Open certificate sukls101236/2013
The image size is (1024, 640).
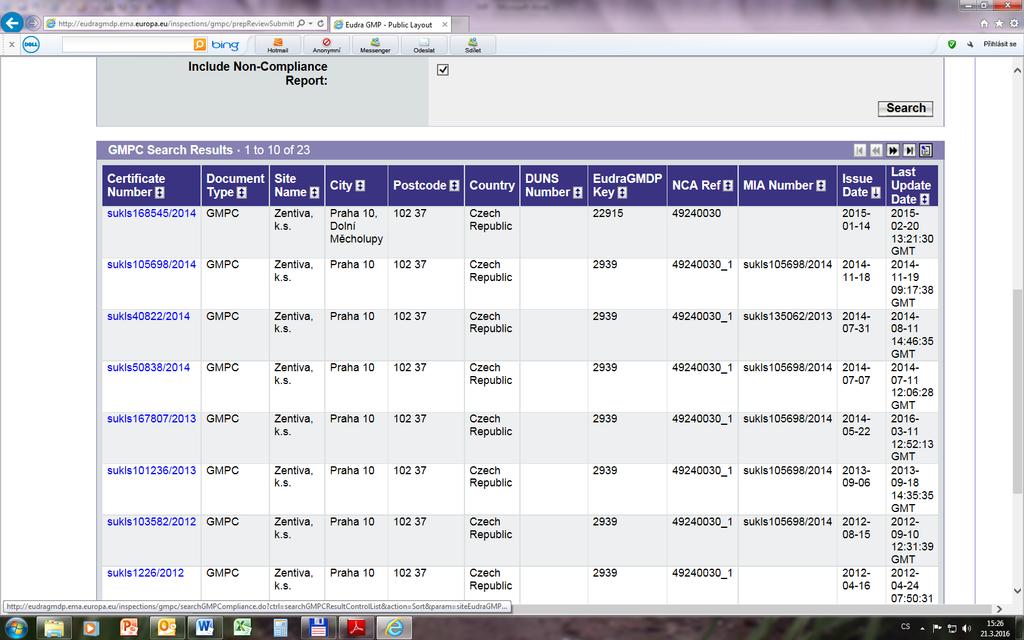[x=152, y=470]
